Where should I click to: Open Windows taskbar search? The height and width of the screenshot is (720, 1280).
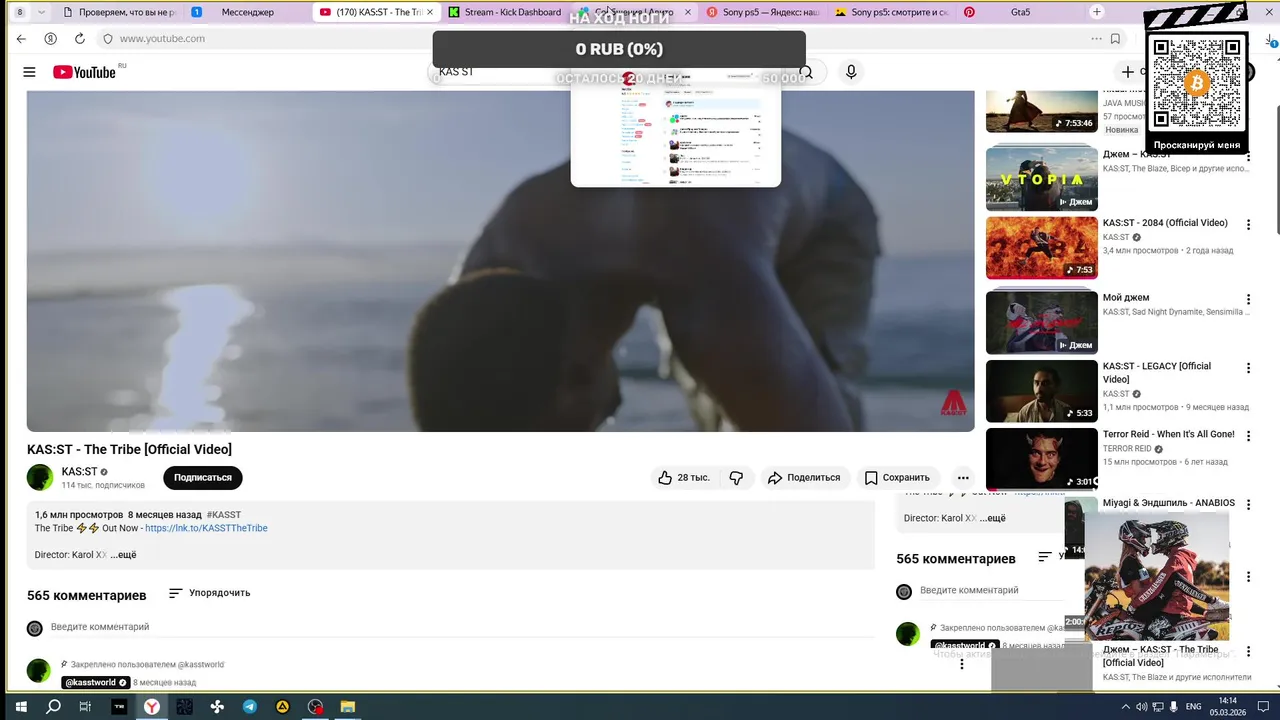[x=53, y=706]
